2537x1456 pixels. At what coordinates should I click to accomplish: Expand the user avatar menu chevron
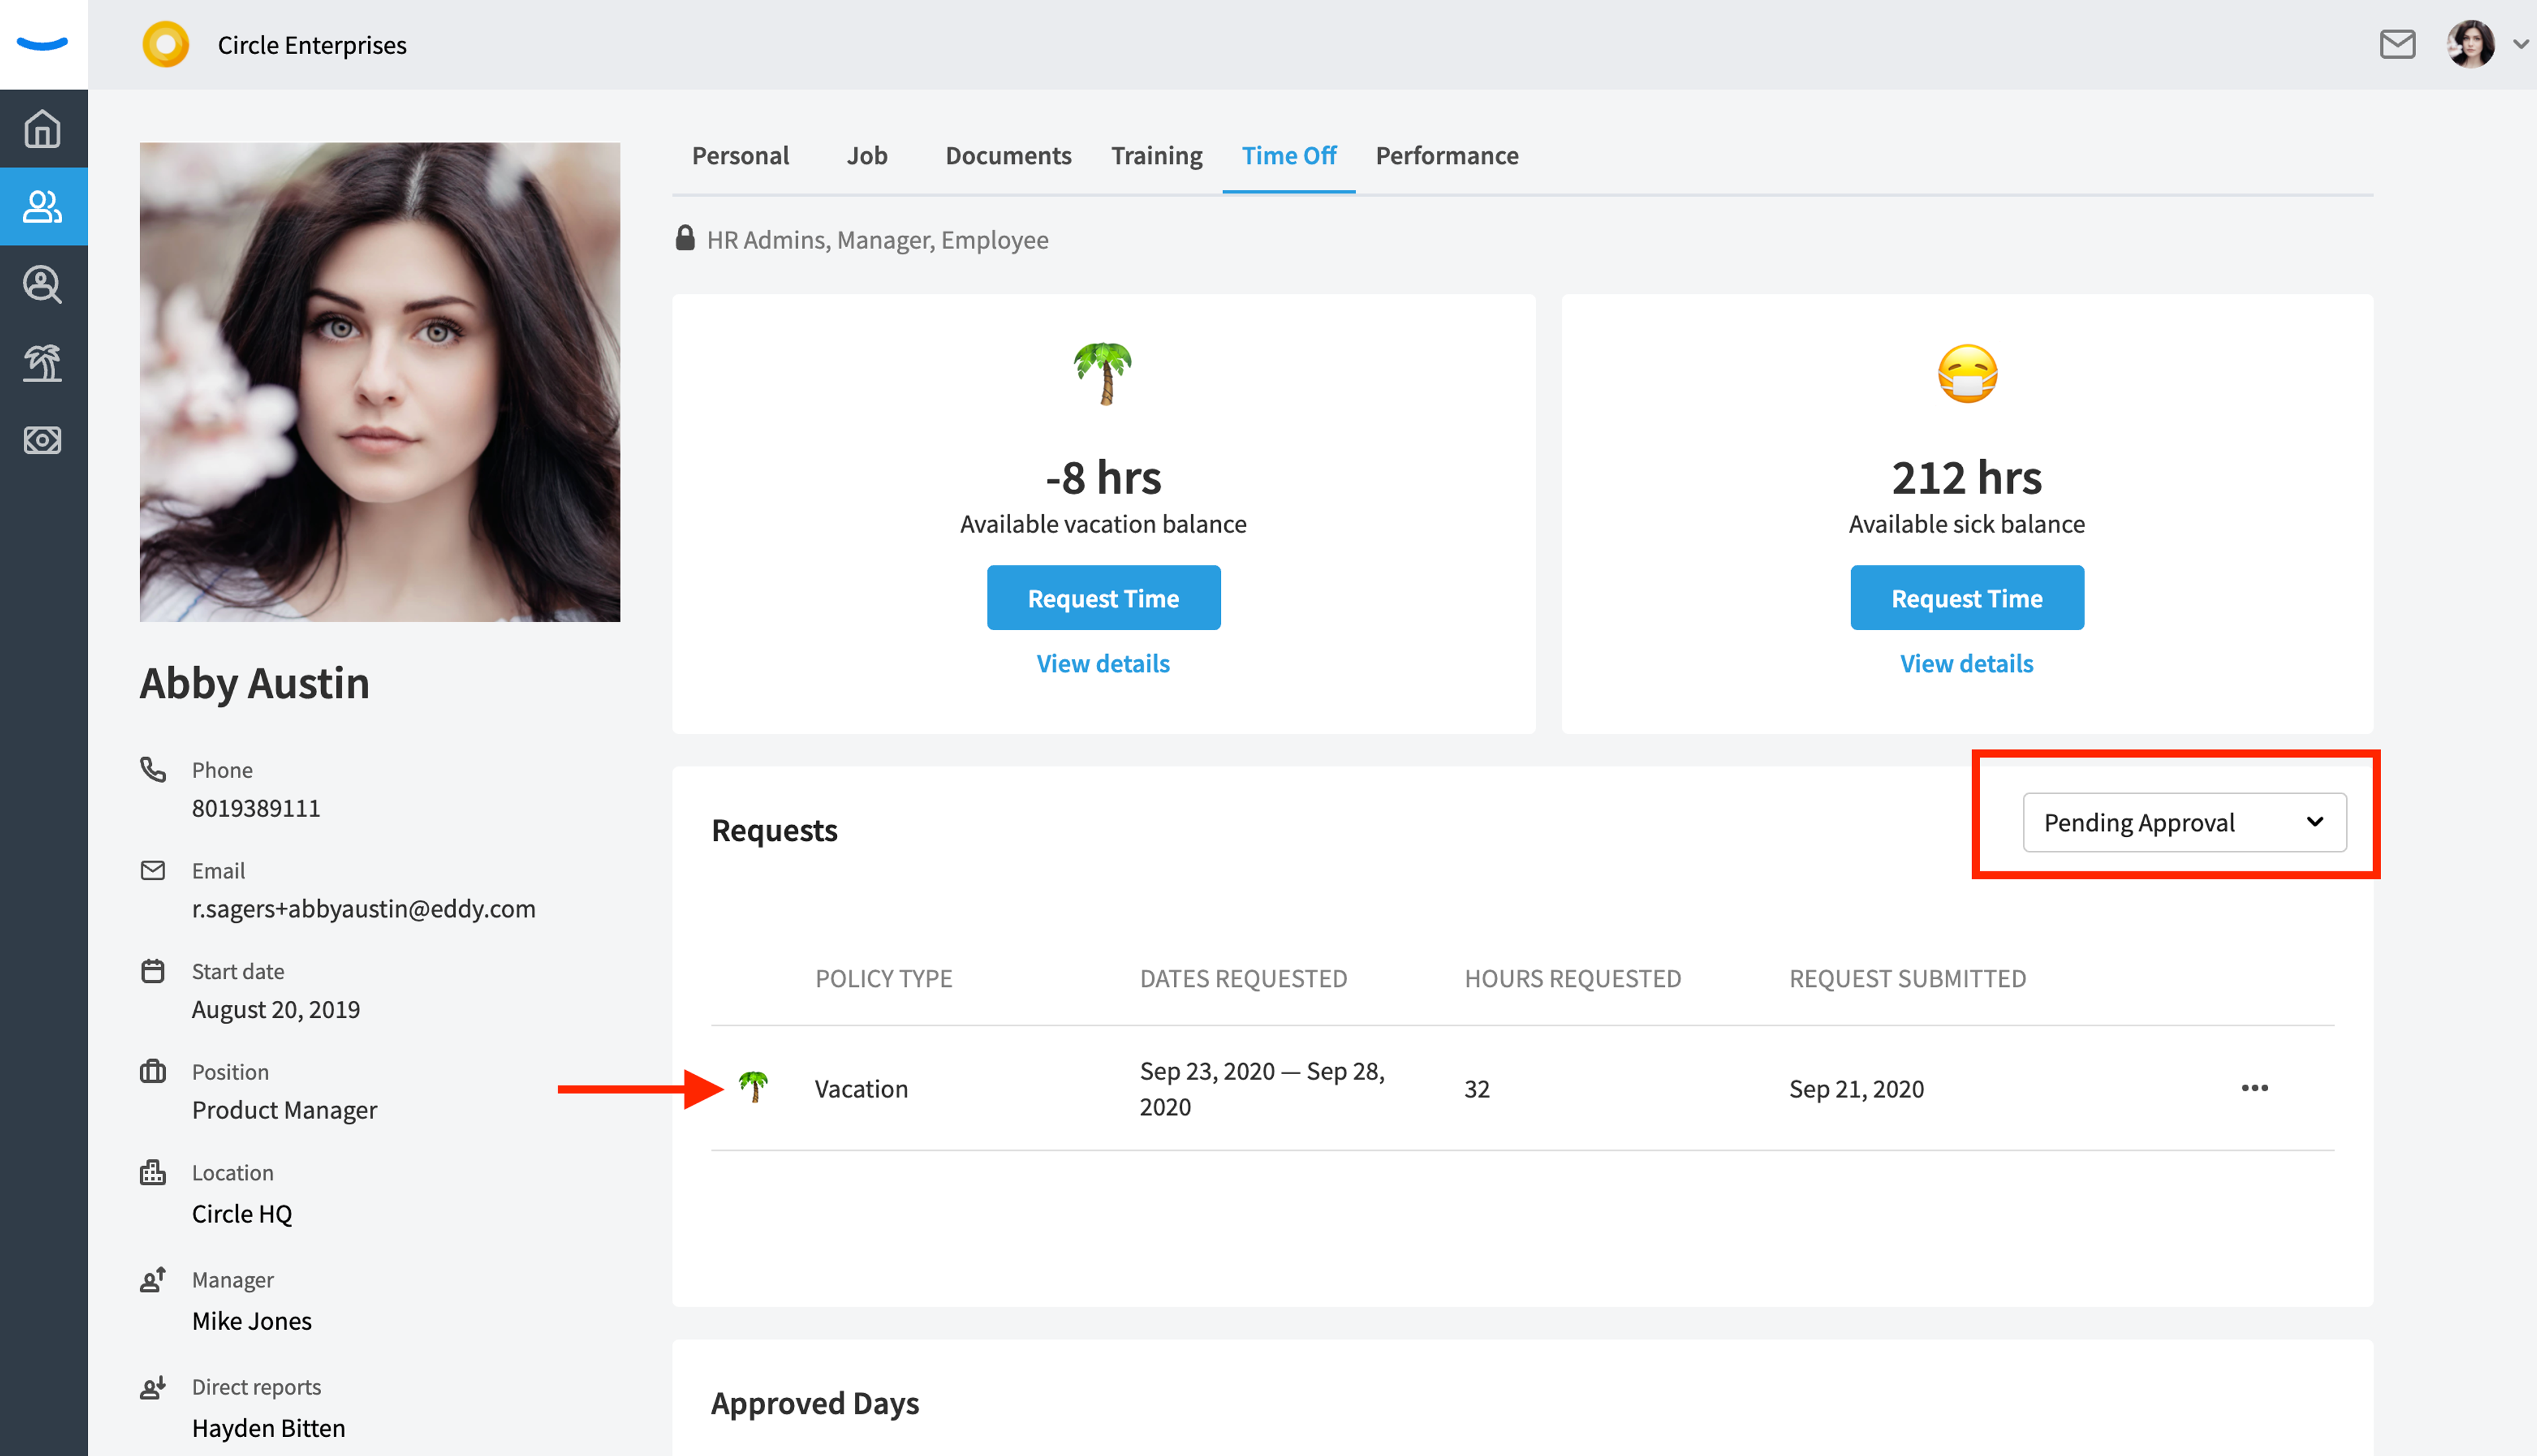pyautogui.click(x=2520, y=45)
